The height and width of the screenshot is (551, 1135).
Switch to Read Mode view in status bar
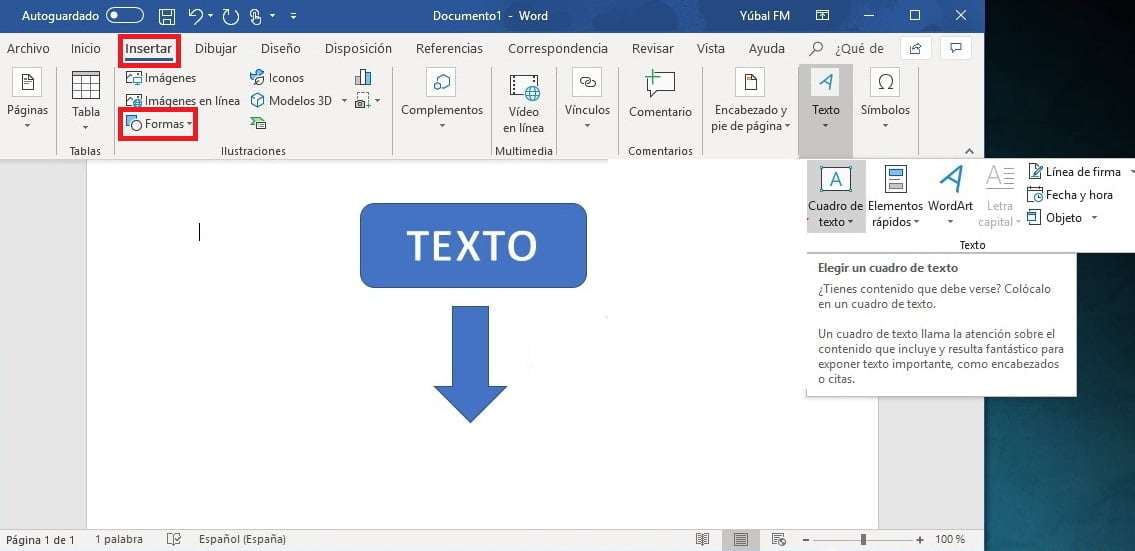pos(702,539)
